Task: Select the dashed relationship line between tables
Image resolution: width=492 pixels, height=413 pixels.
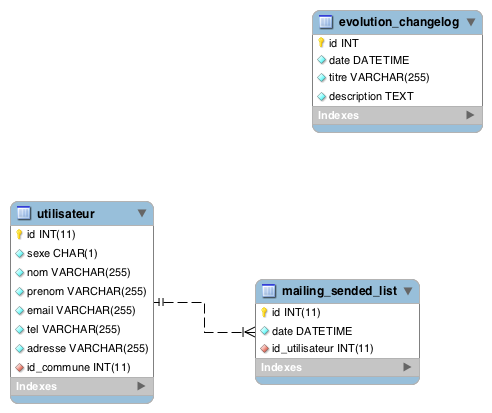Action: point(204,317)
